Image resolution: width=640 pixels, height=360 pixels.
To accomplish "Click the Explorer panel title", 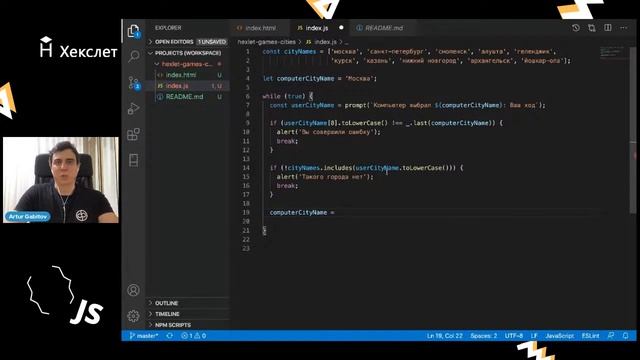I will click(168, 28).
